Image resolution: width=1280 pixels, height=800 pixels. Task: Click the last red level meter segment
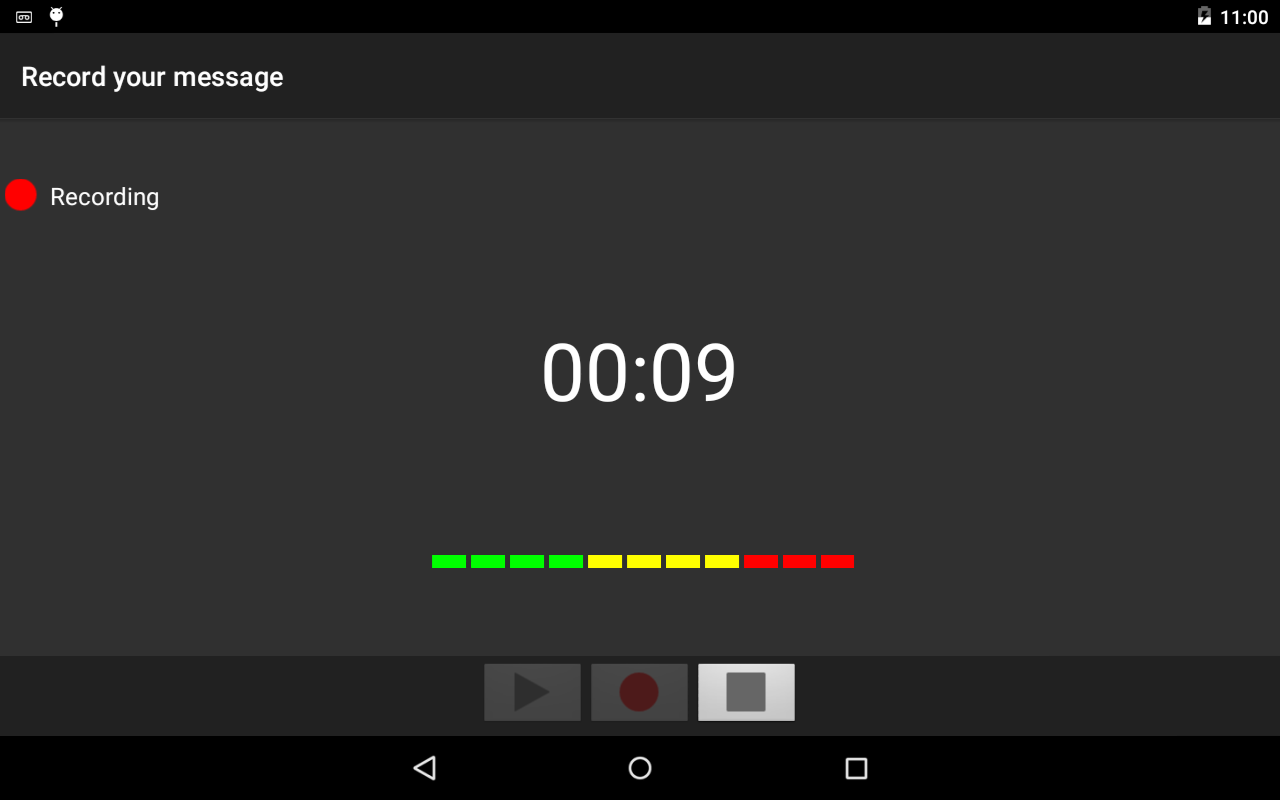(x=838, y=562)
